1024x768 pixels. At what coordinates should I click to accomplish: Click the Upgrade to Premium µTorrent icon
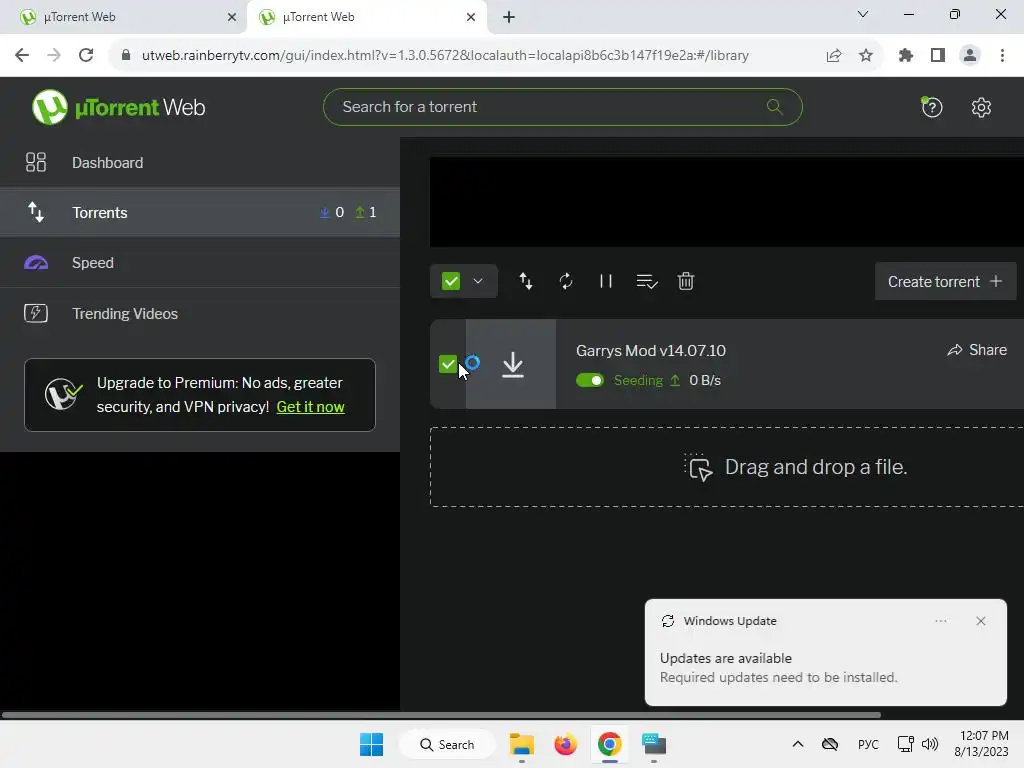click(x=63, y=394)
